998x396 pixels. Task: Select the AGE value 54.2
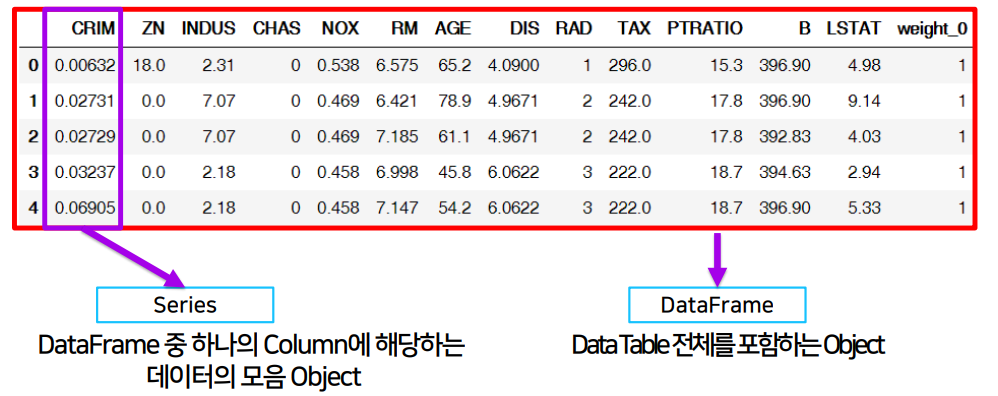(454, 208)
